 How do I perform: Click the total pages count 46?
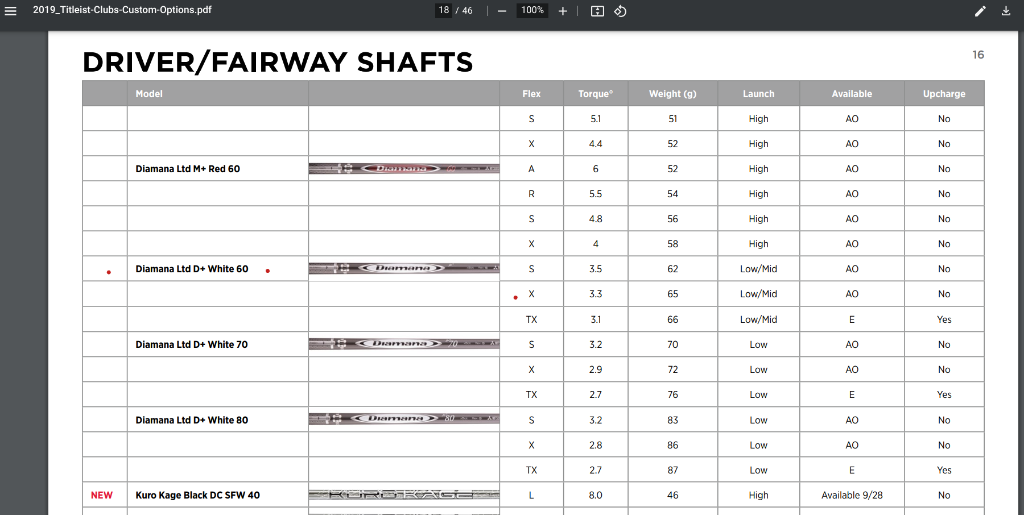(467, 10)
